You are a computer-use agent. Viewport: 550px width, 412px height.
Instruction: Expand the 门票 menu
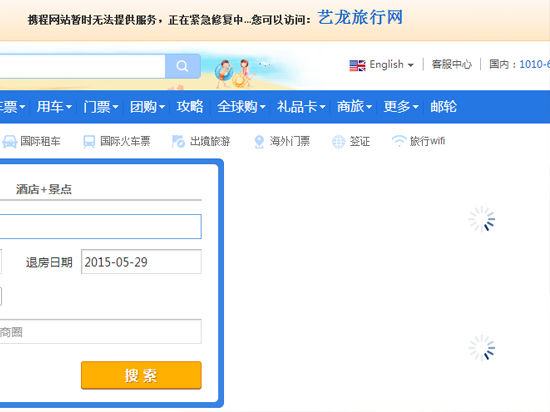[x=101, y=107]
